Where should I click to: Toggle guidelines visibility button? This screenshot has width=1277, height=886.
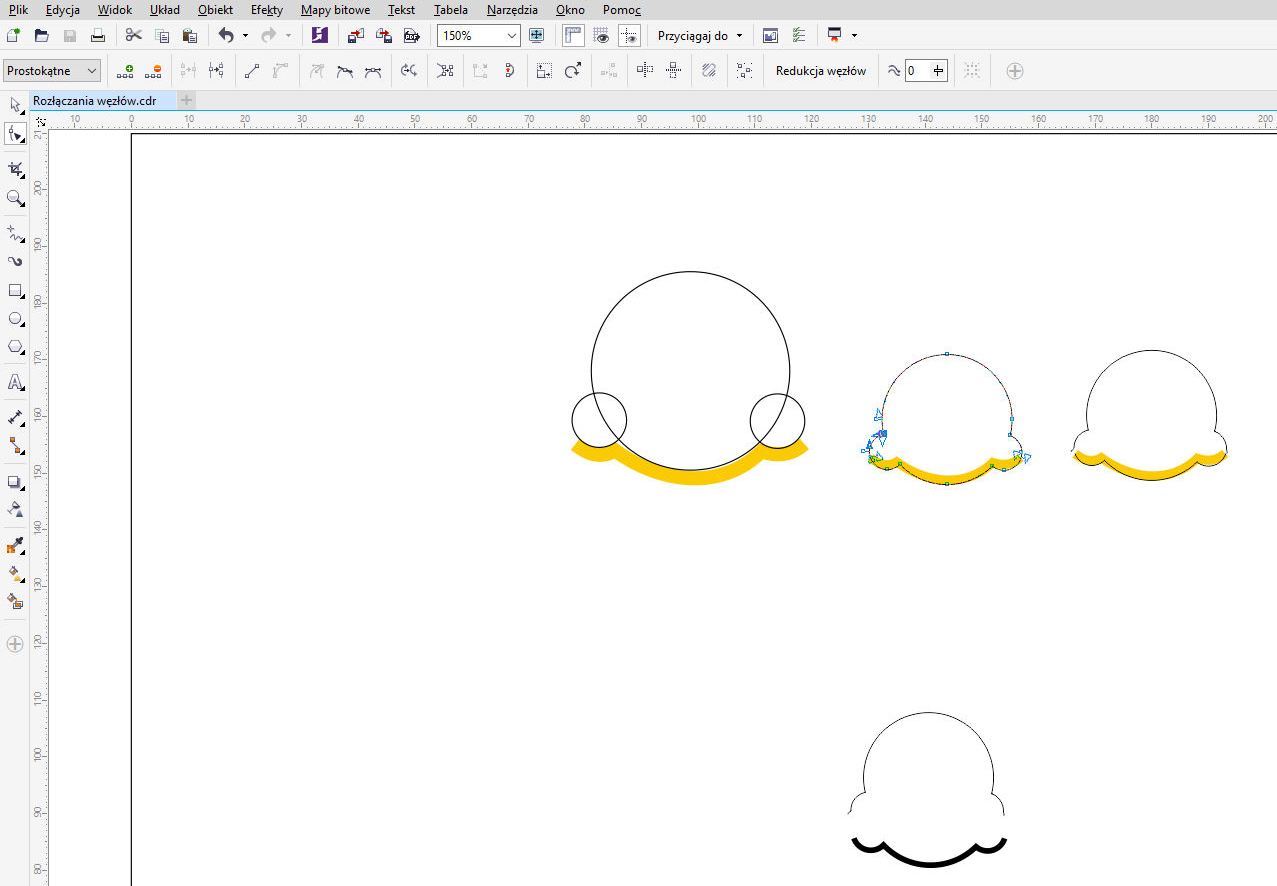tap(629, 35)
